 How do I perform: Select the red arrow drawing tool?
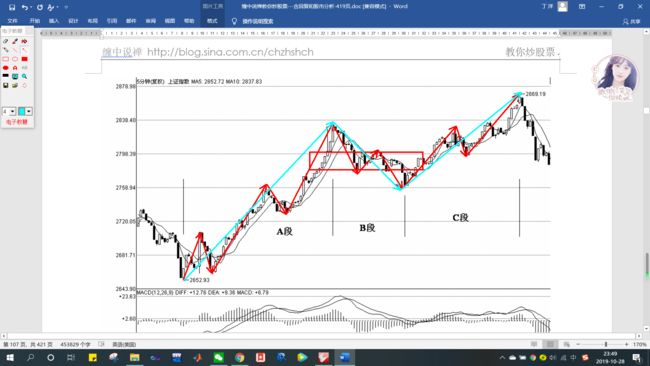(24, 50)
